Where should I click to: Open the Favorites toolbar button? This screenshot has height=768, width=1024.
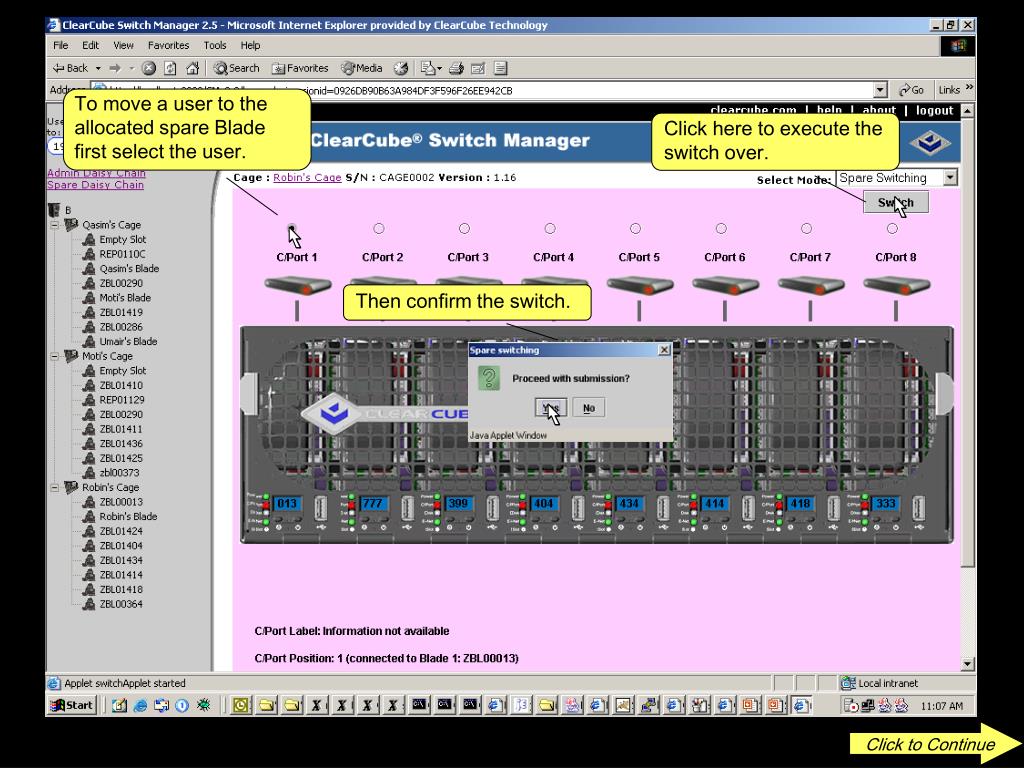(x=300, y=68)
